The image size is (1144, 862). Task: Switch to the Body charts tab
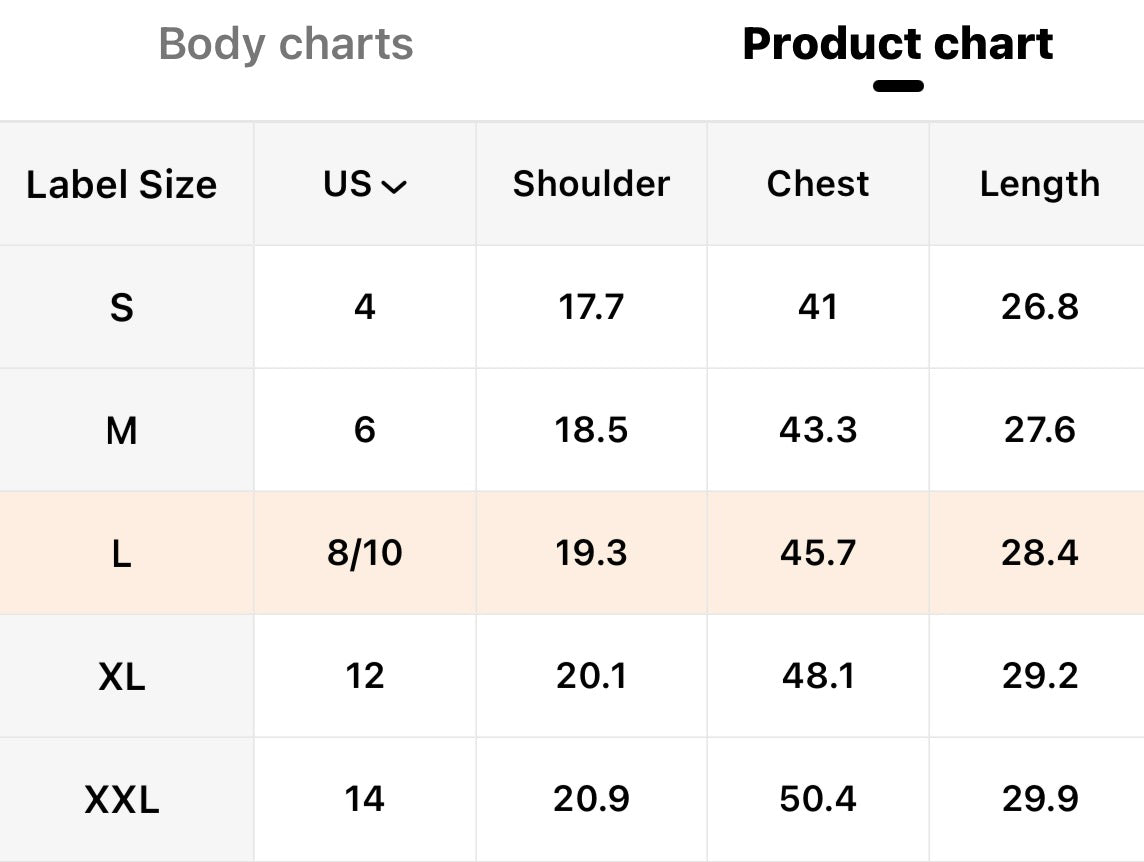pyautogui.click(x=285, y=44)
